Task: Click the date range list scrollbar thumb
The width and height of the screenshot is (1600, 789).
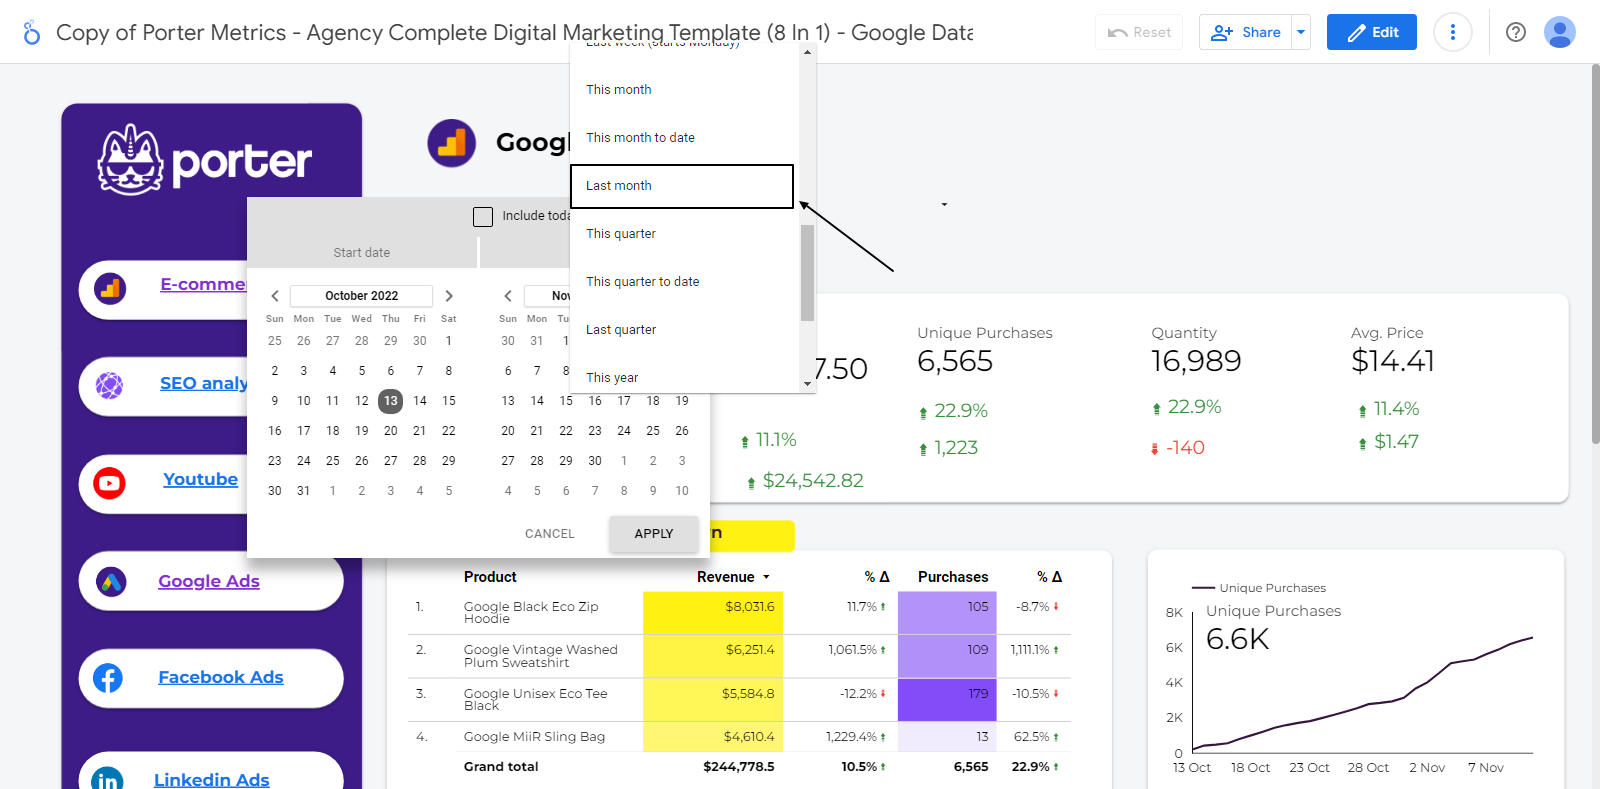Action: 807,273
